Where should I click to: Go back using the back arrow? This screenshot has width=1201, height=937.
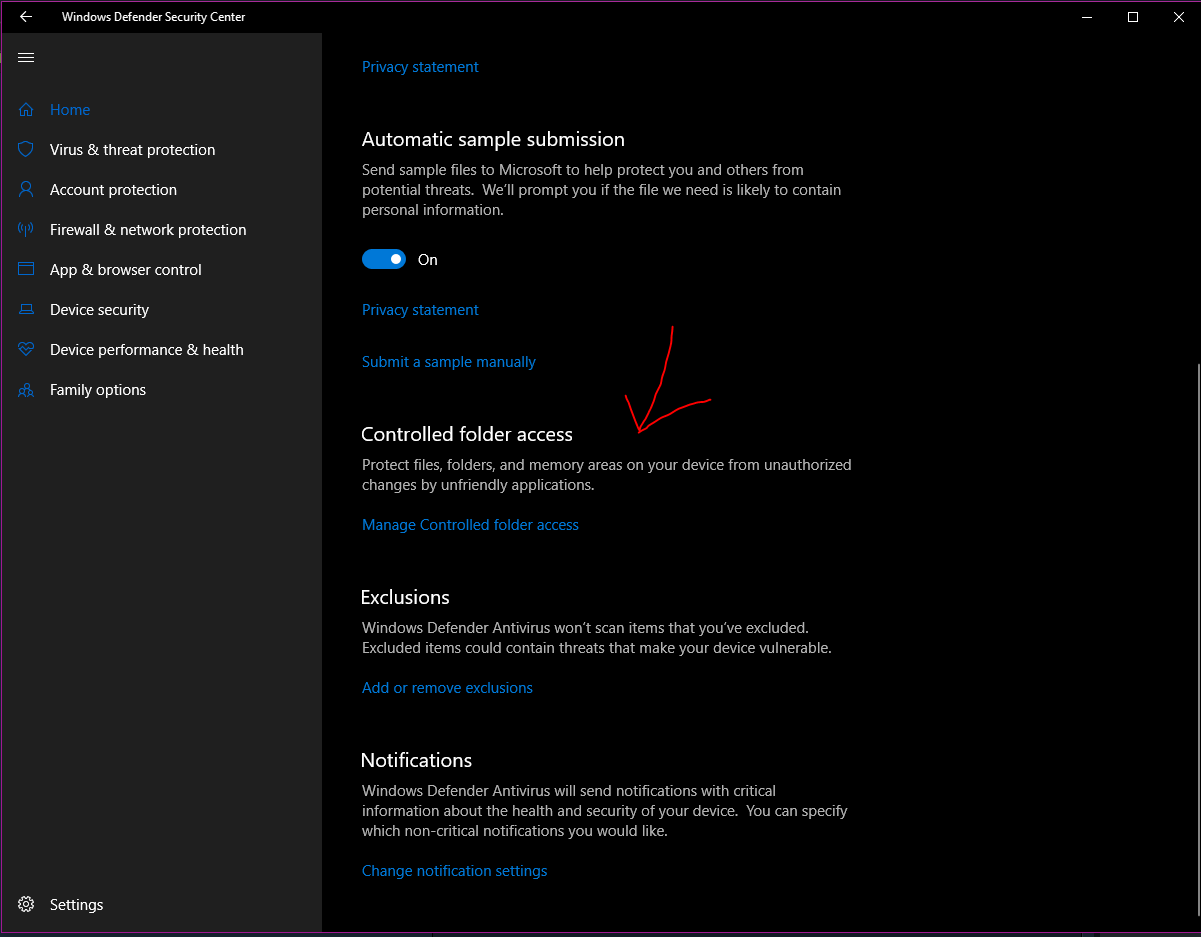[26, 17]
